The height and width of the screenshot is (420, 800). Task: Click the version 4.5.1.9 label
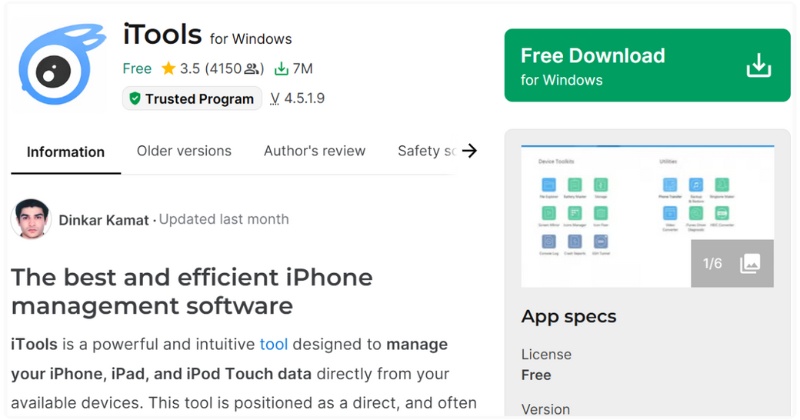pyautogui.click(x=298, y=99)
